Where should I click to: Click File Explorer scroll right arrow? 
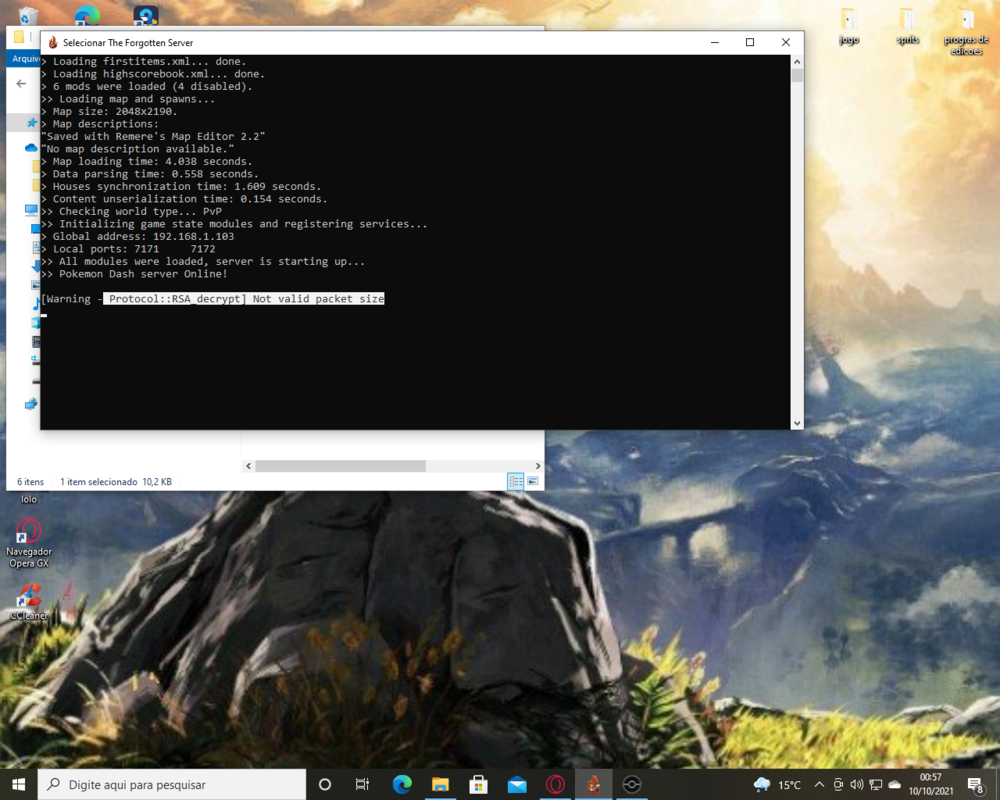click(538, 466)
